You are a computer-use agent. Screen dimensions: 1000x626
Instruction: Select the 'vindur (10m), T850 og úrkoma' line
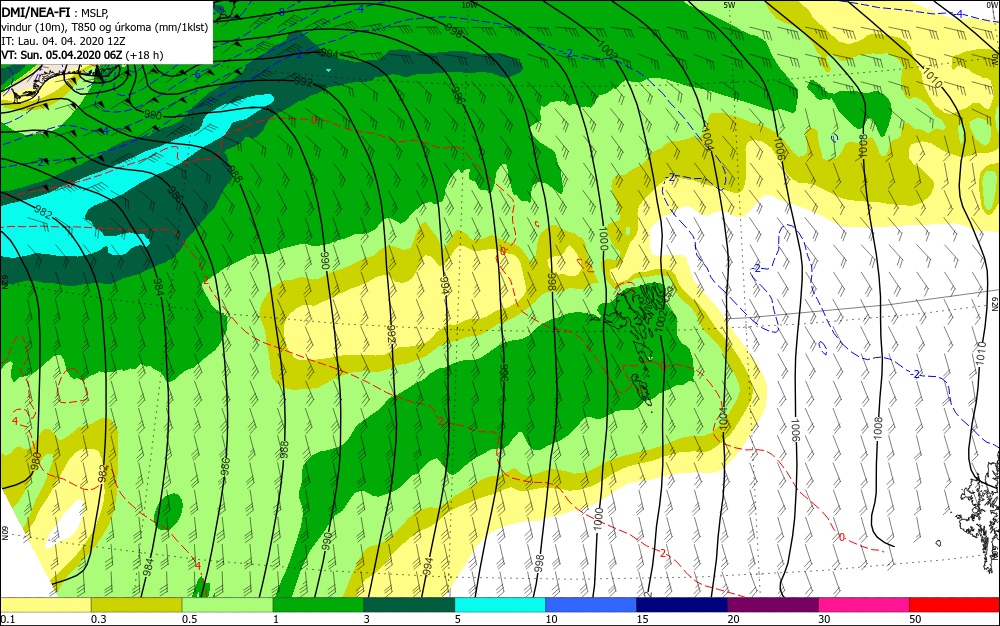pyautogui.click(x=104, y=27)
